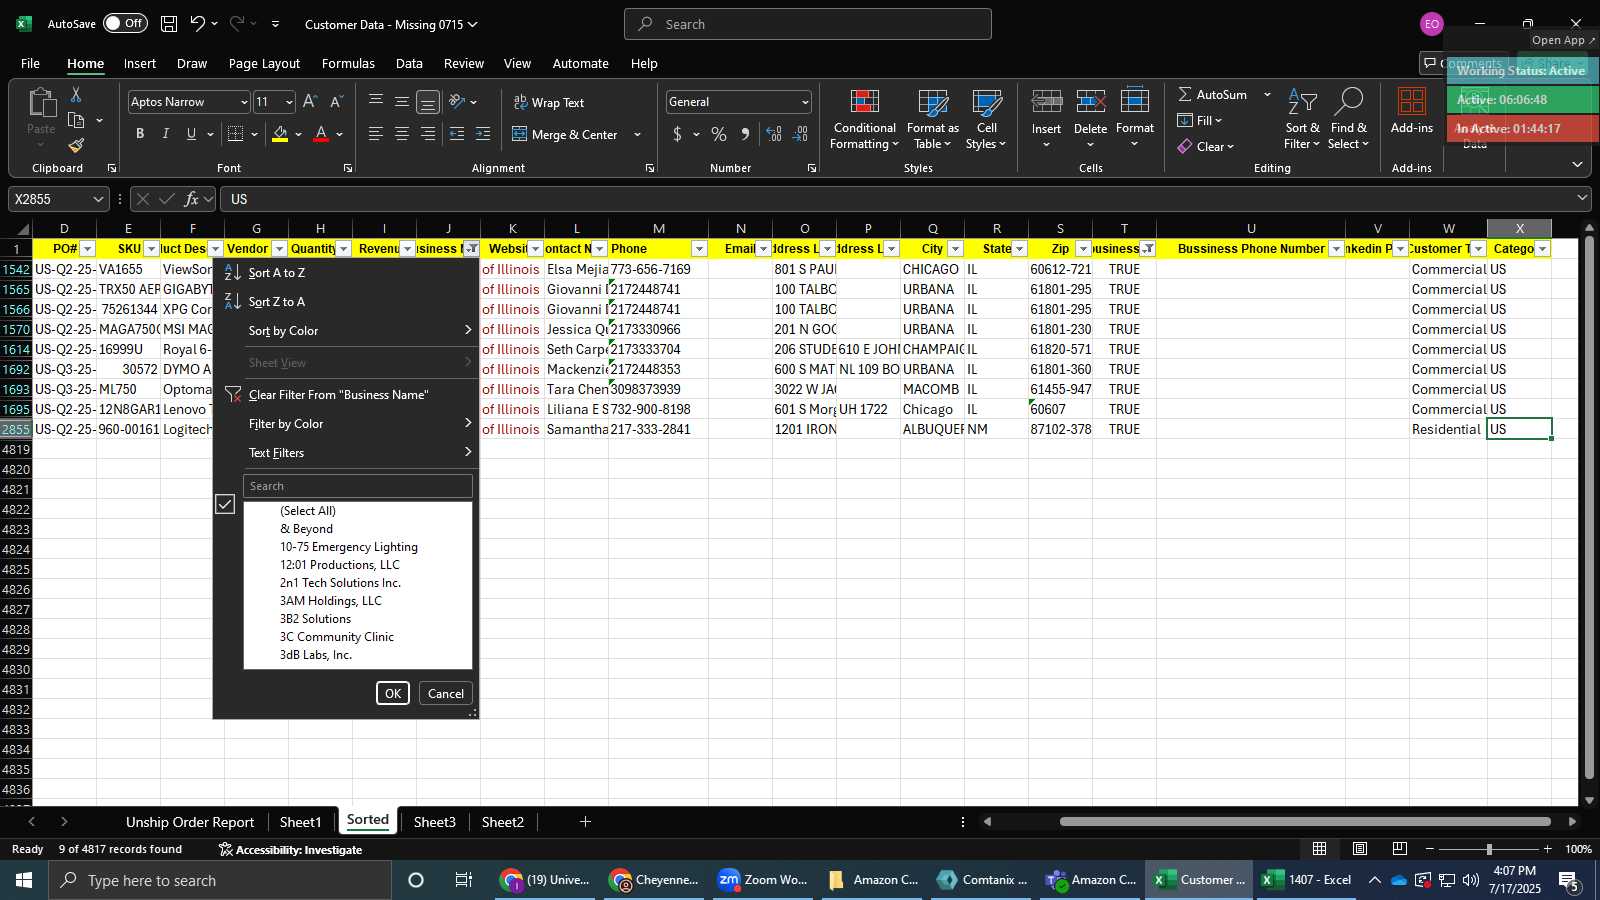This screenshot has height=900, width=1600.
Task: Center align cell text
Action: click(402, 134)
